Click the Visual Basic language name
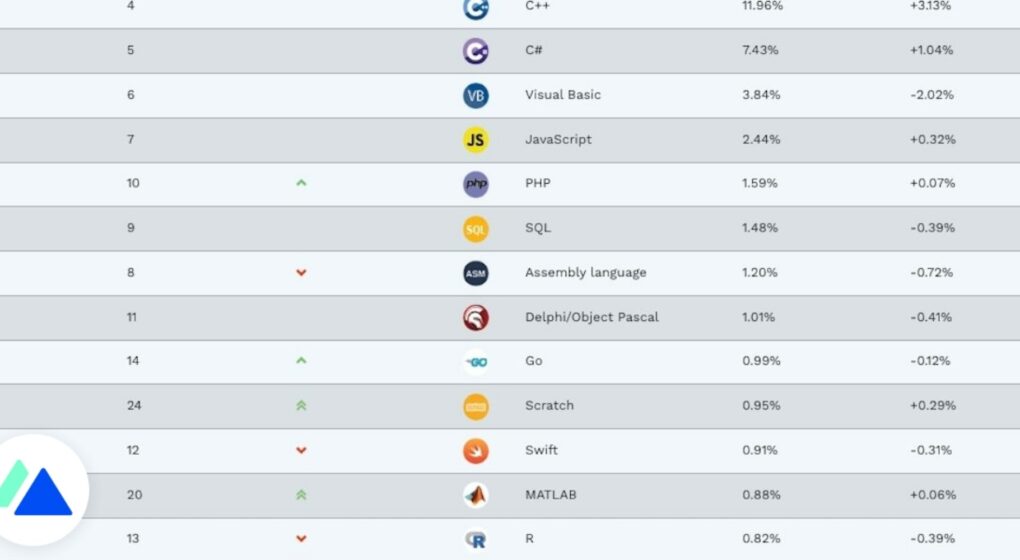This screenshot has width=1020, height=560. [x=563, y=95]
